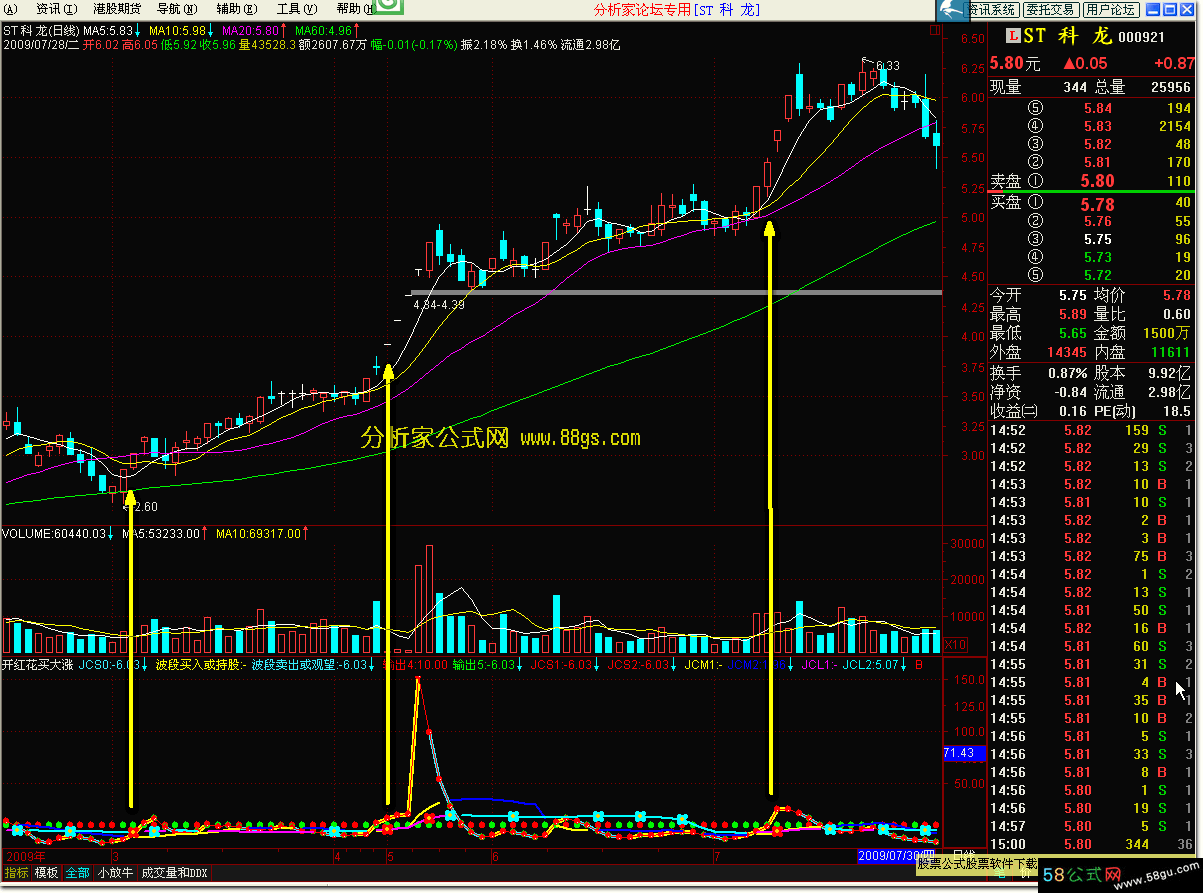Viewport: 1203px width, 893px height.
Task: Click the buy-1 price 5.78 in 买盘
Action: click(1097, 204)
